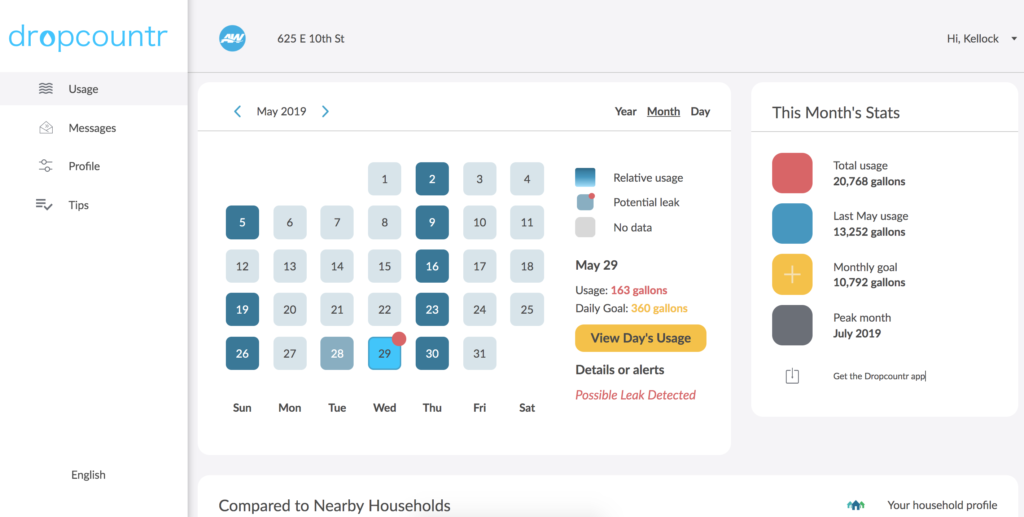Open the Your household profile link
Image resolution: width=1024 pixels, height=517 pixels.
[942, 505]
